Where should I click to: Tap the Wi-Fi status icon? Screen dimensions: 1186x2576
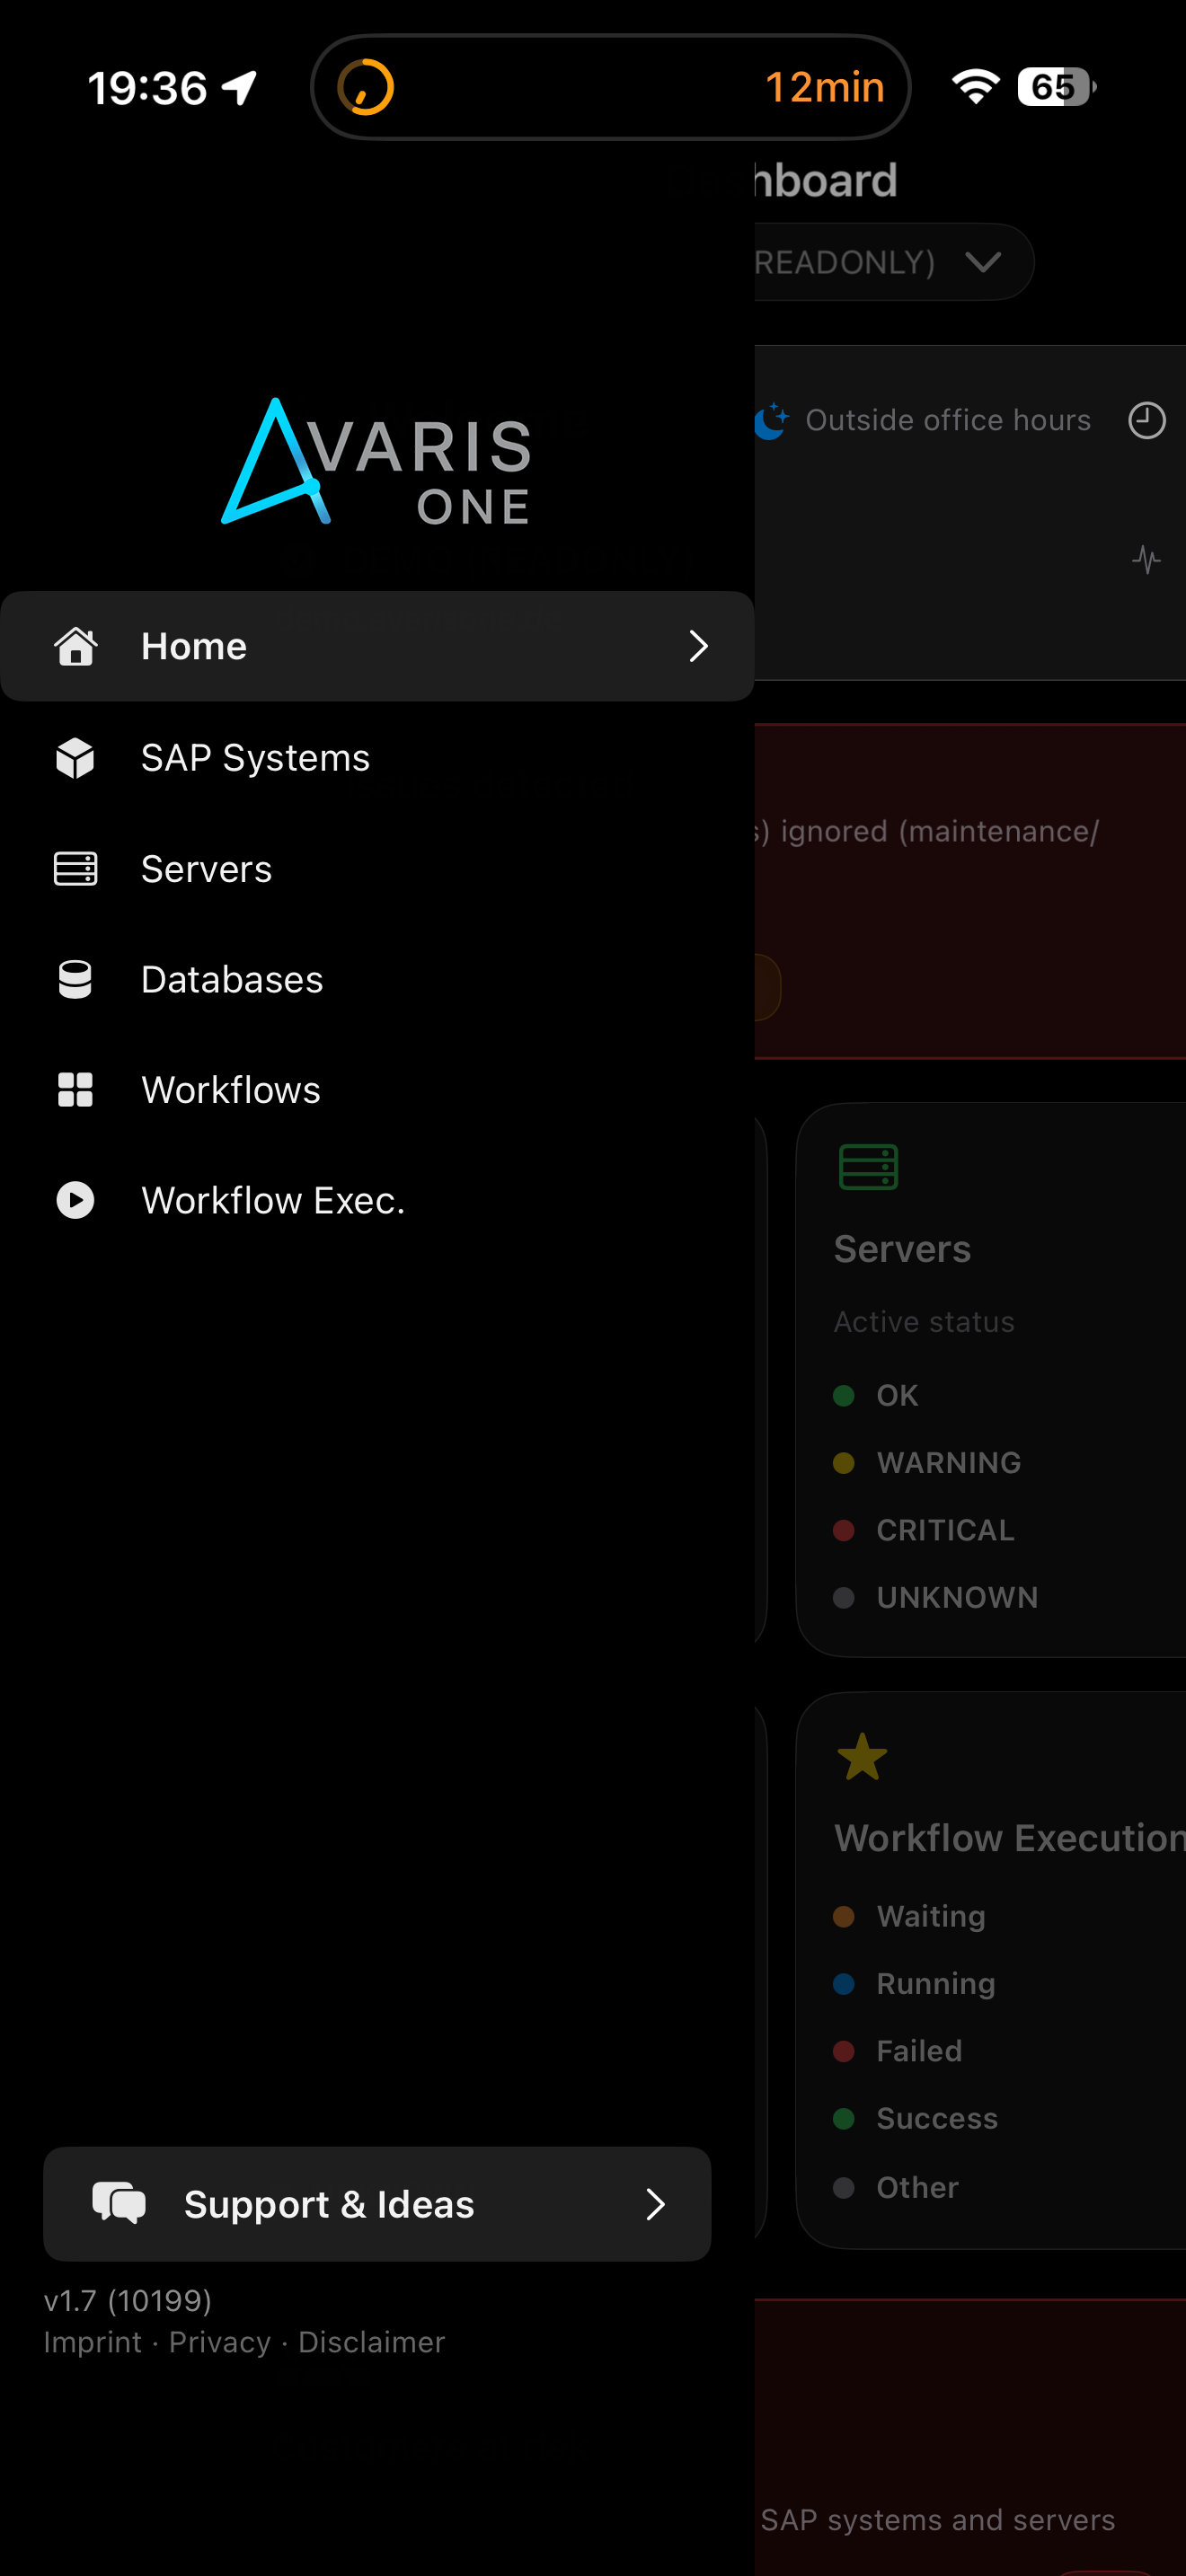point(975,87)
